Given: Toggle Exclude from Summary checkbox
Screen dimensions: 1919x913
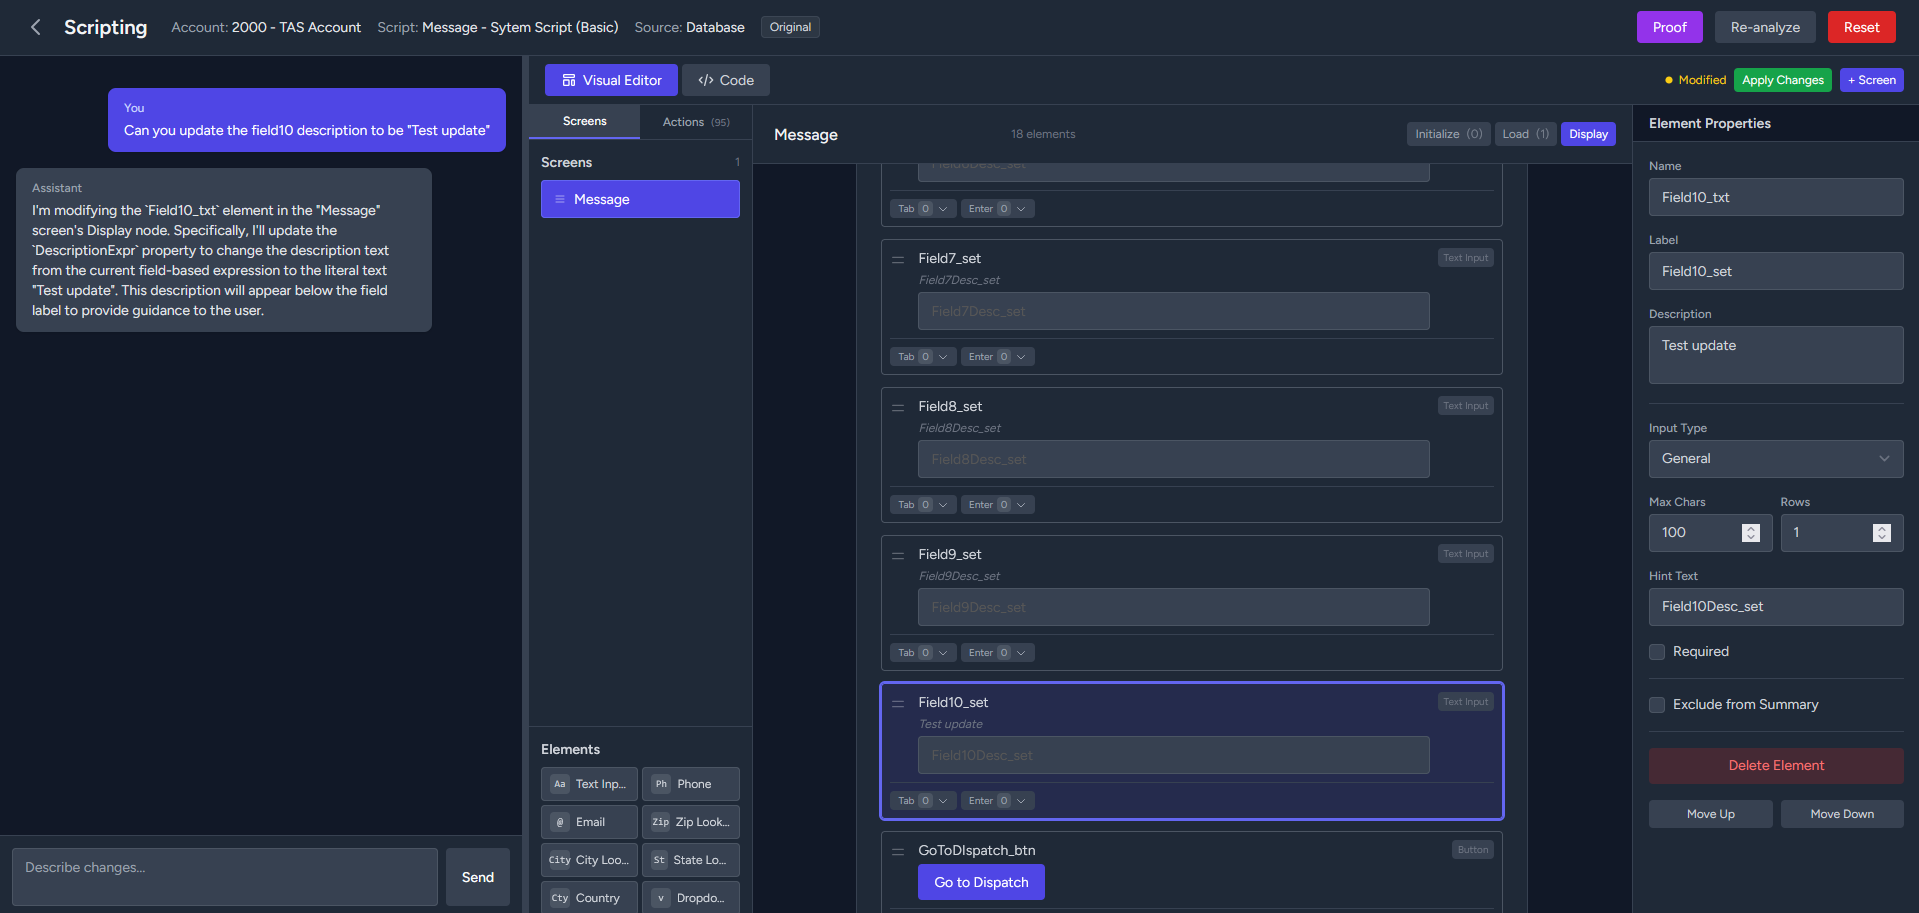Looking at the screenshot, I should pyautogui.click(x=1657, y=705).
